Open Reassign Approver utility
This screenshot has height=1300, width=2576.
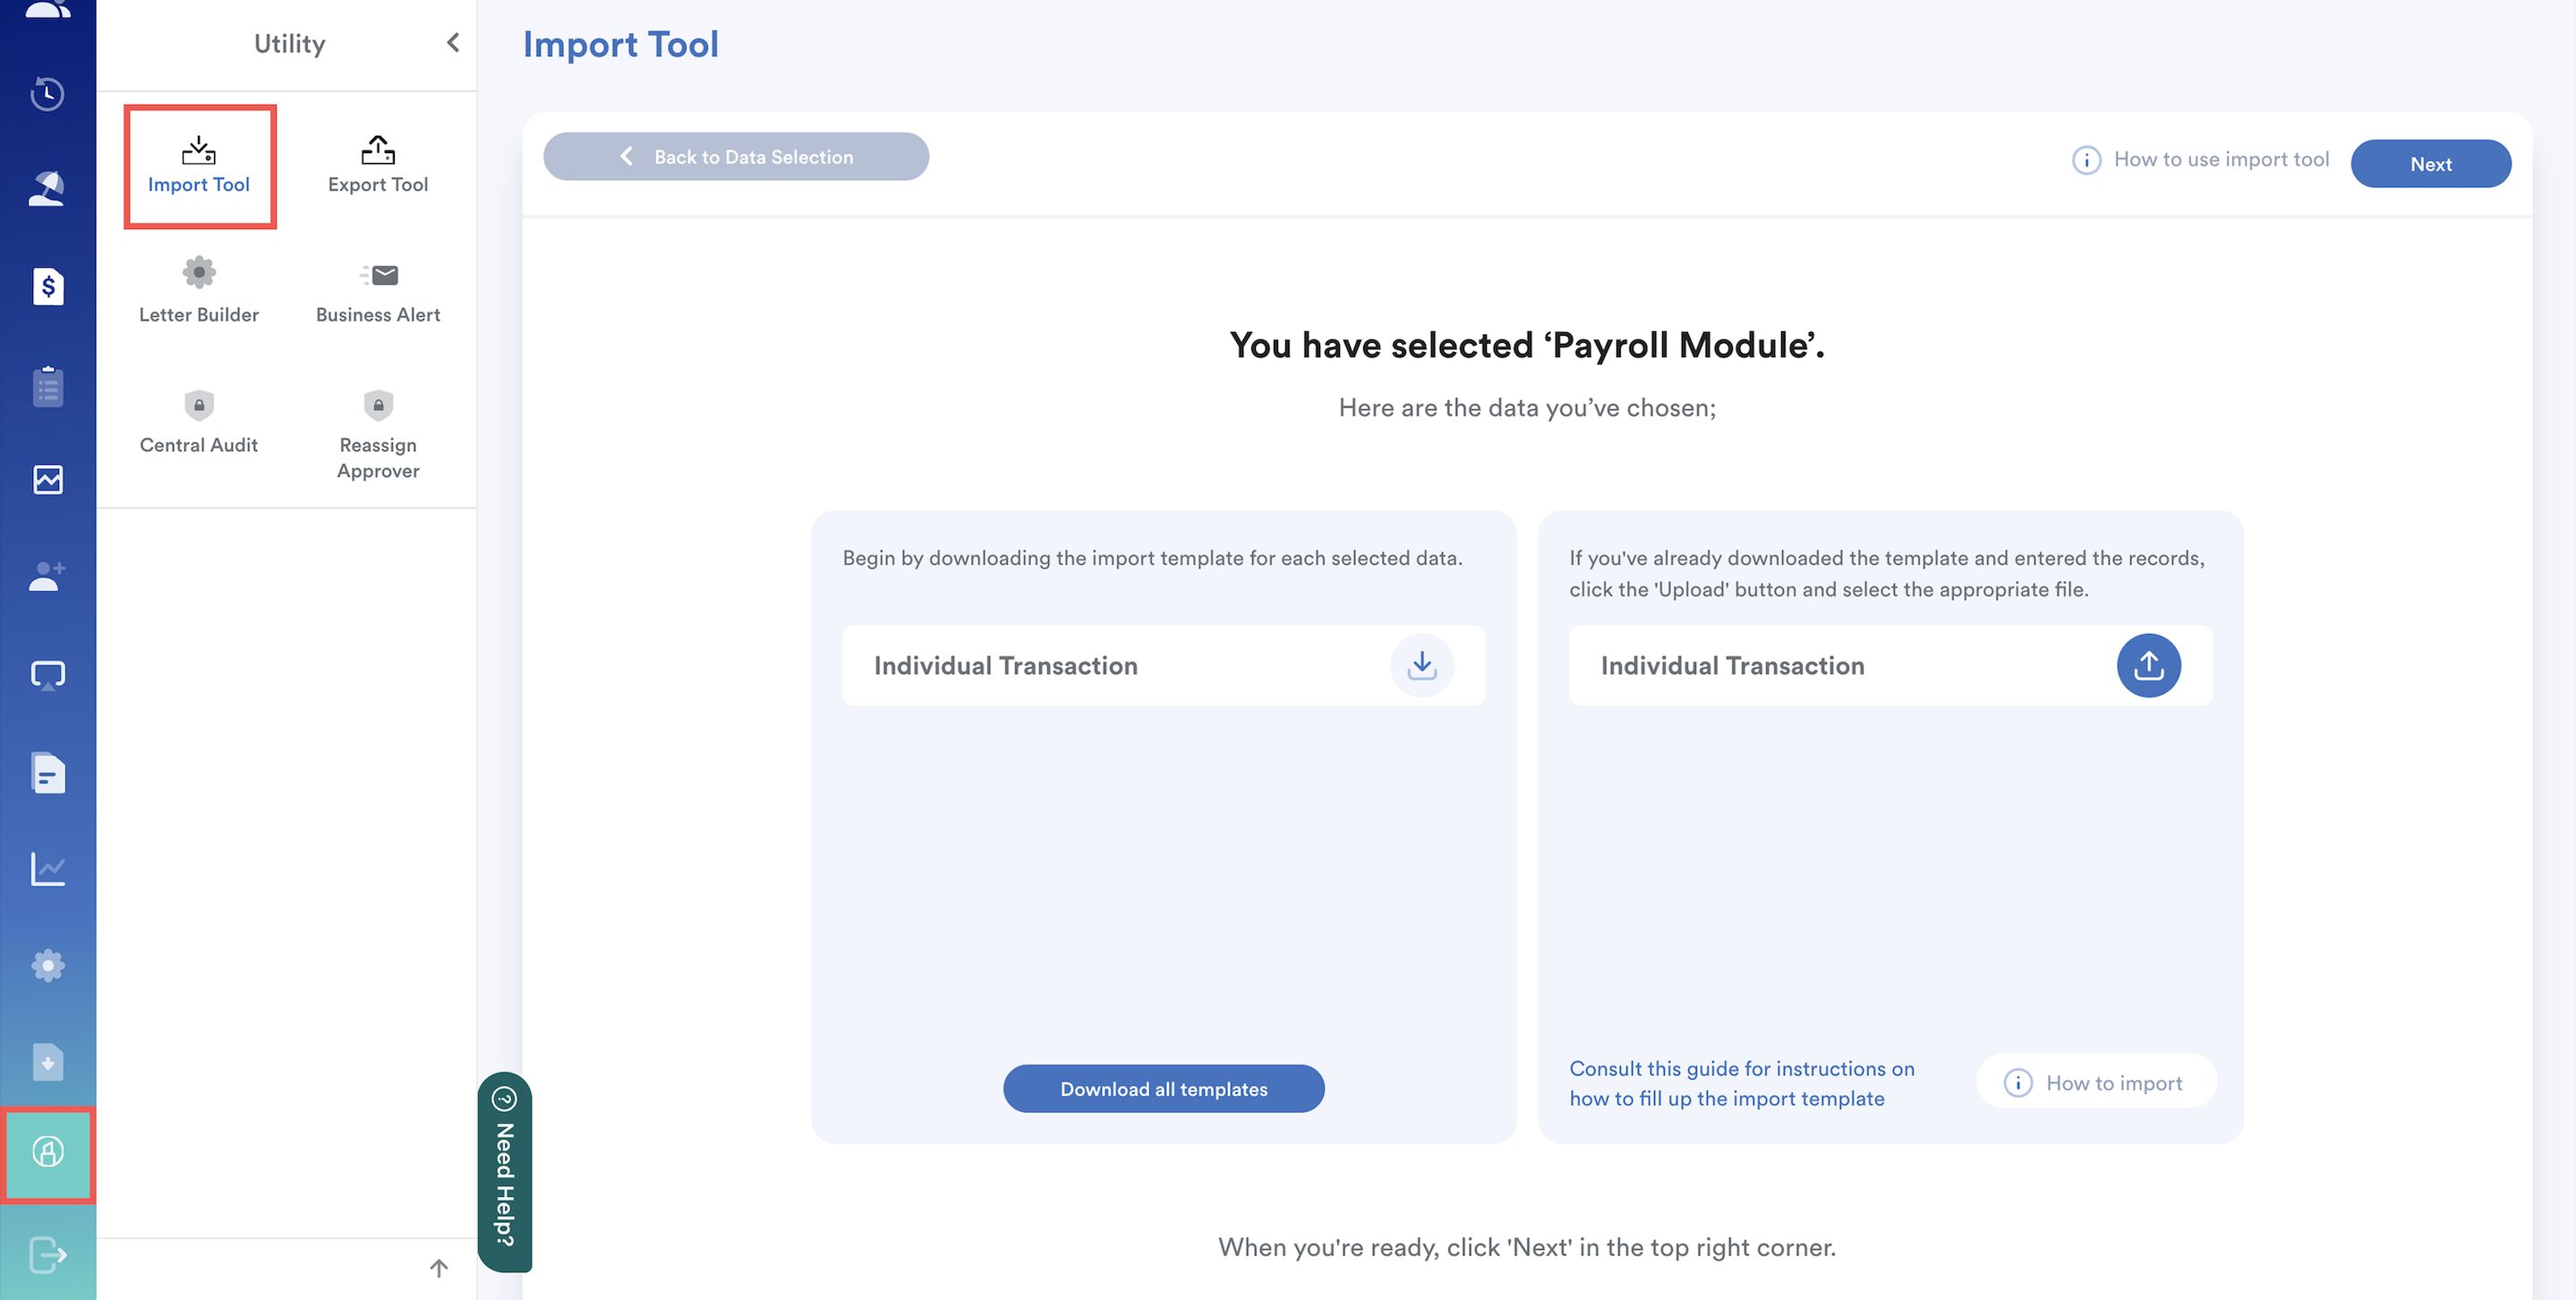point(377,435)
